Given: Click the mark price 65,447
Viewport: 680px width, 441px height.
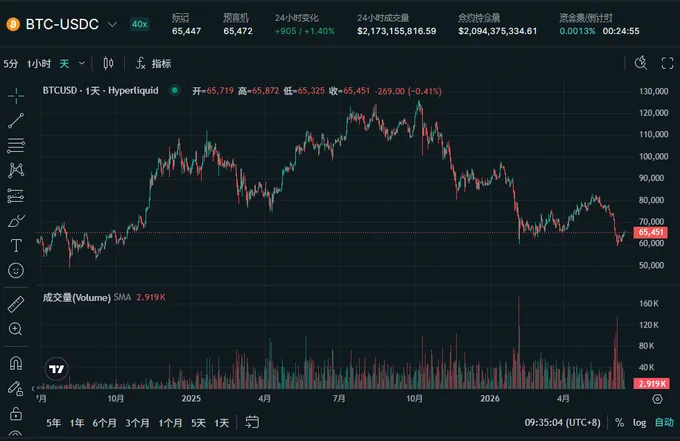Looking at the screenshot, I should (x=186, y=31).
